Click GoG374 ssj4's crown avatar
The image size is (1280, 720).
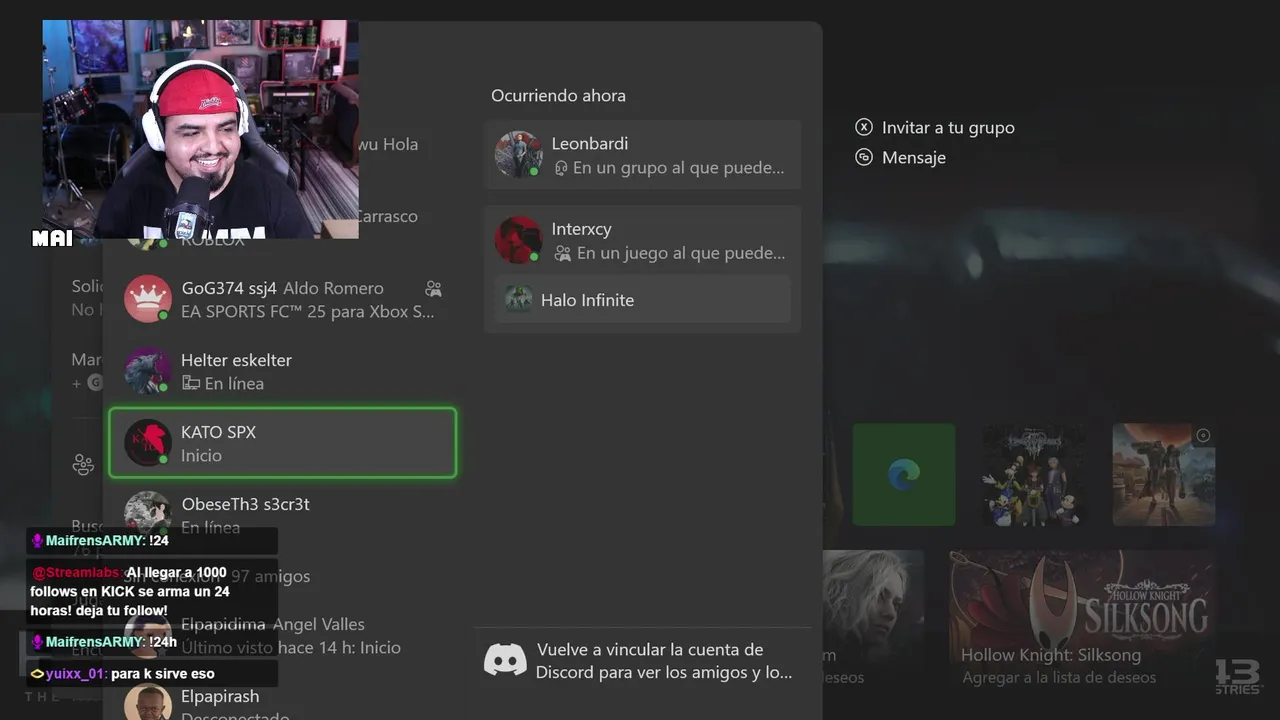click(147, 299)
